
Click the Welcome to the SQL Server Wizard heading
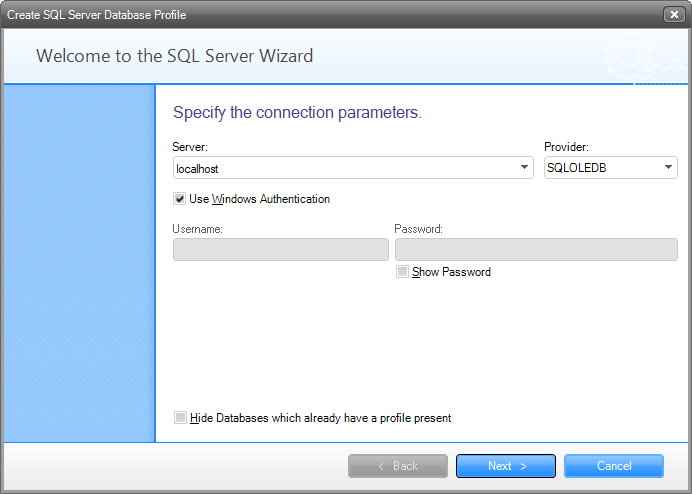[175, 56]
